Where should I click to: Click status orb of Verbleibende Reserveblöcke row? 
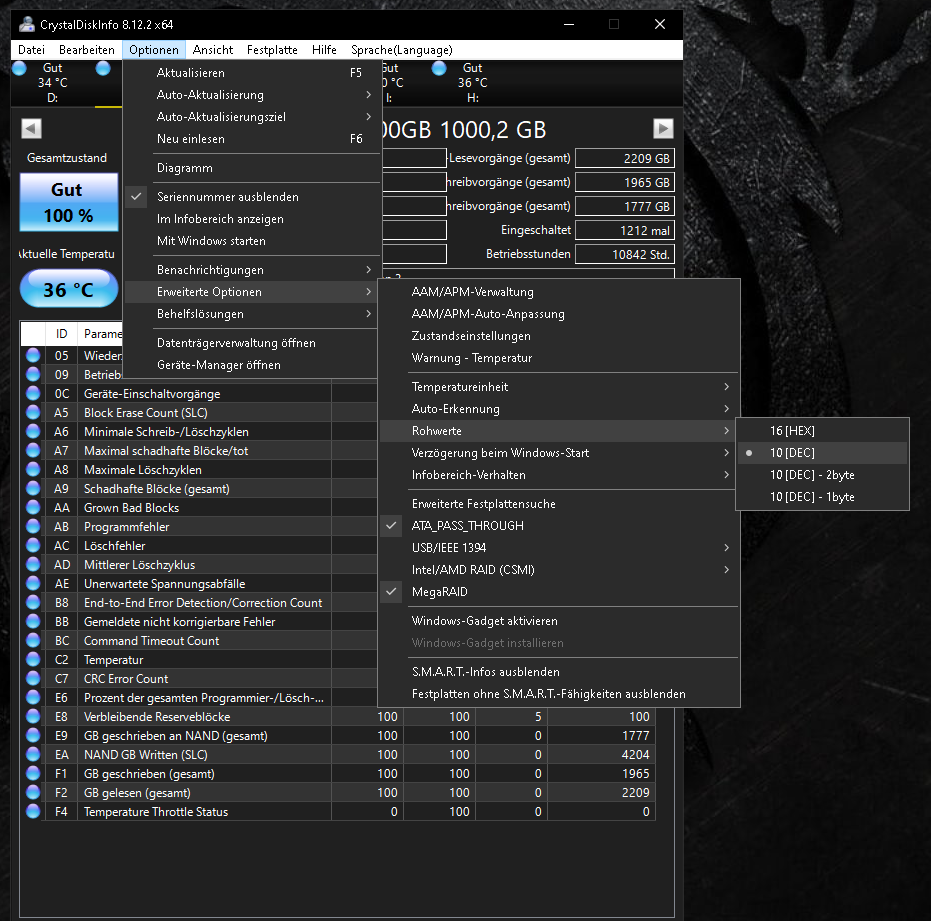point(33,716)
